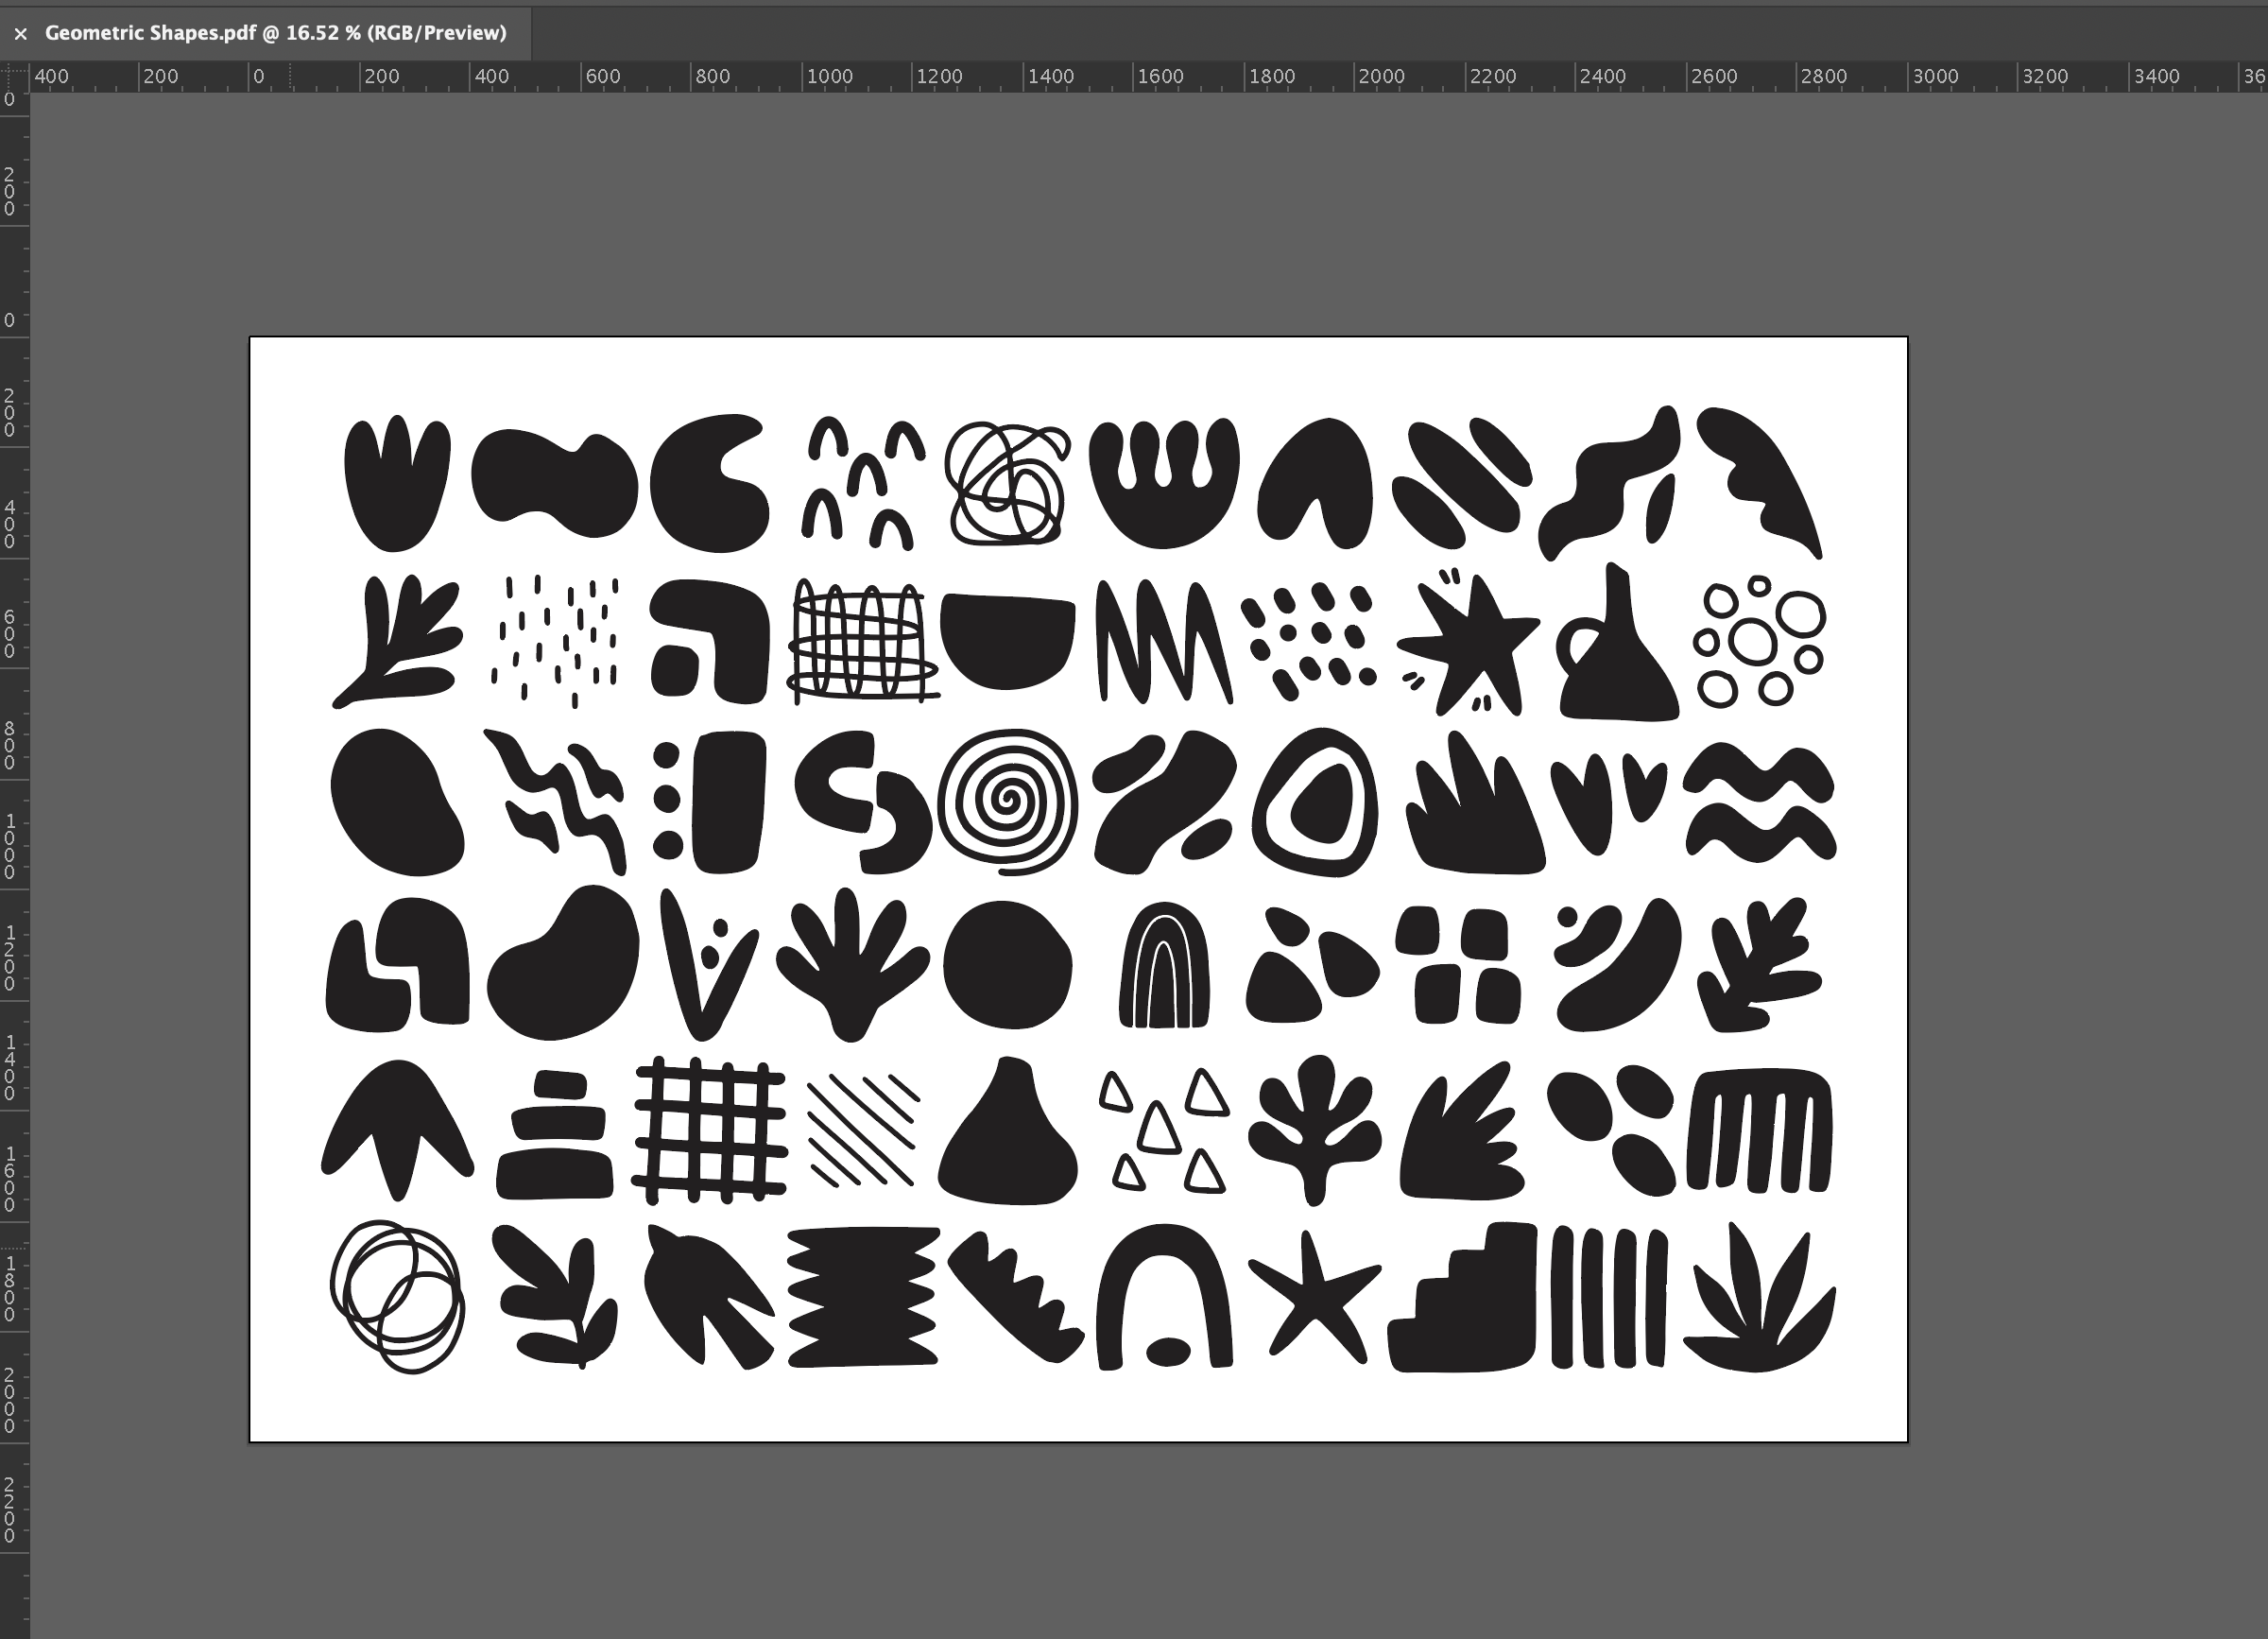Close the Geometric Shapes.pdf document tab

pyautogui.click(x=20, y=34)
